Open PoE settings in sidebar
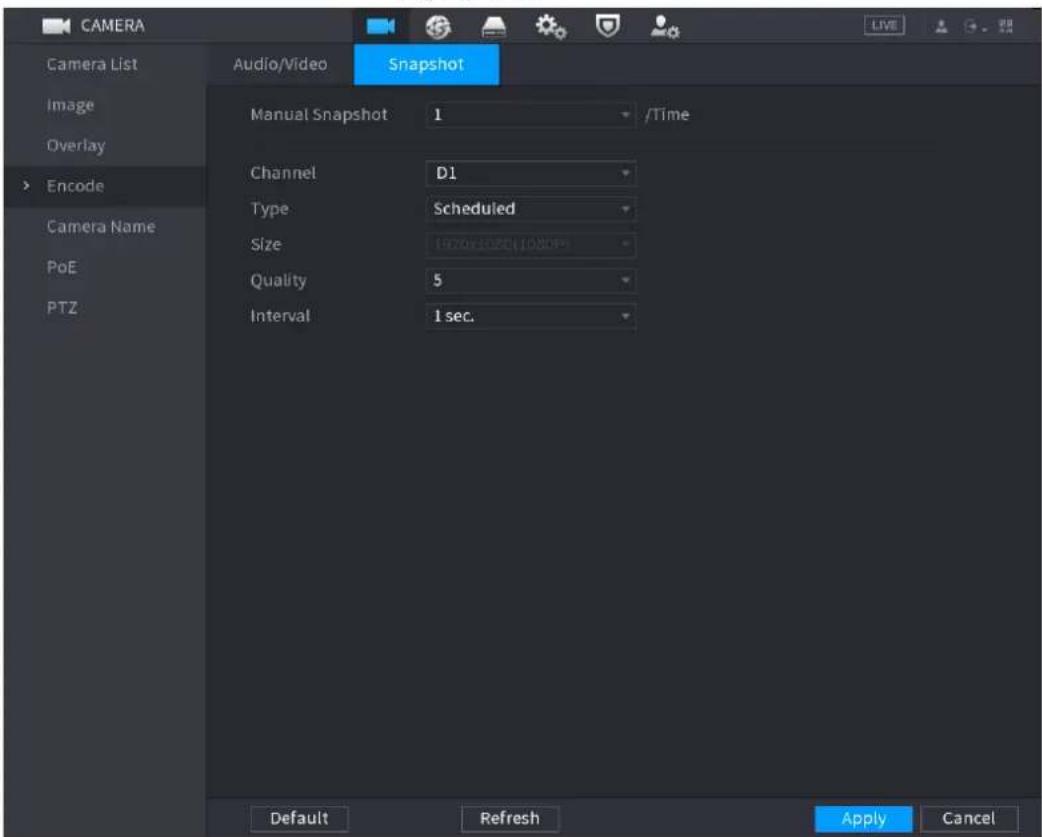This screenshot has height=837, width=1042. click(62, 267)
